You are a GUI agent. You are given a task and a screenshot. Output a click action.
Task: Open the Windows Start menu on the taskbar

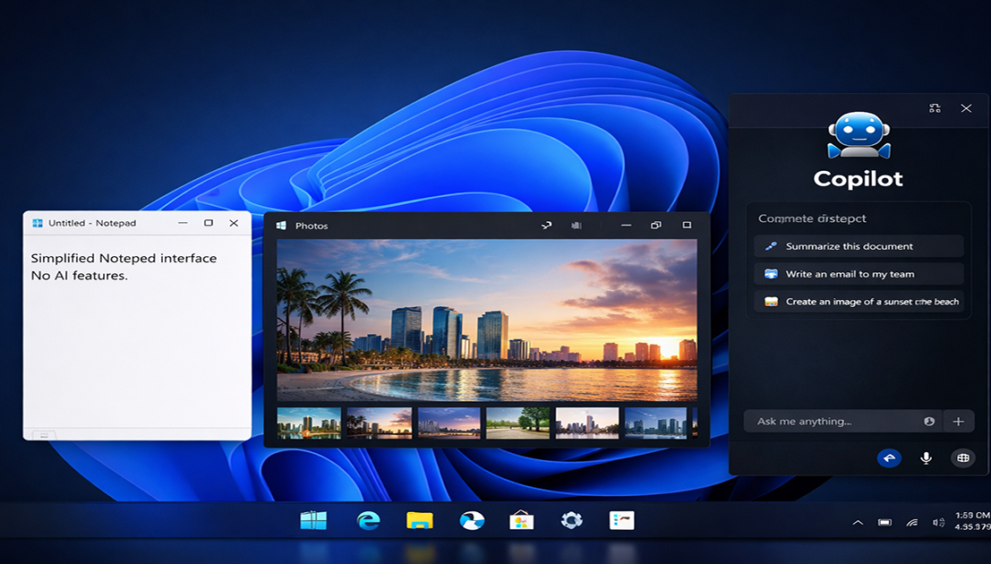coord(313,520)
